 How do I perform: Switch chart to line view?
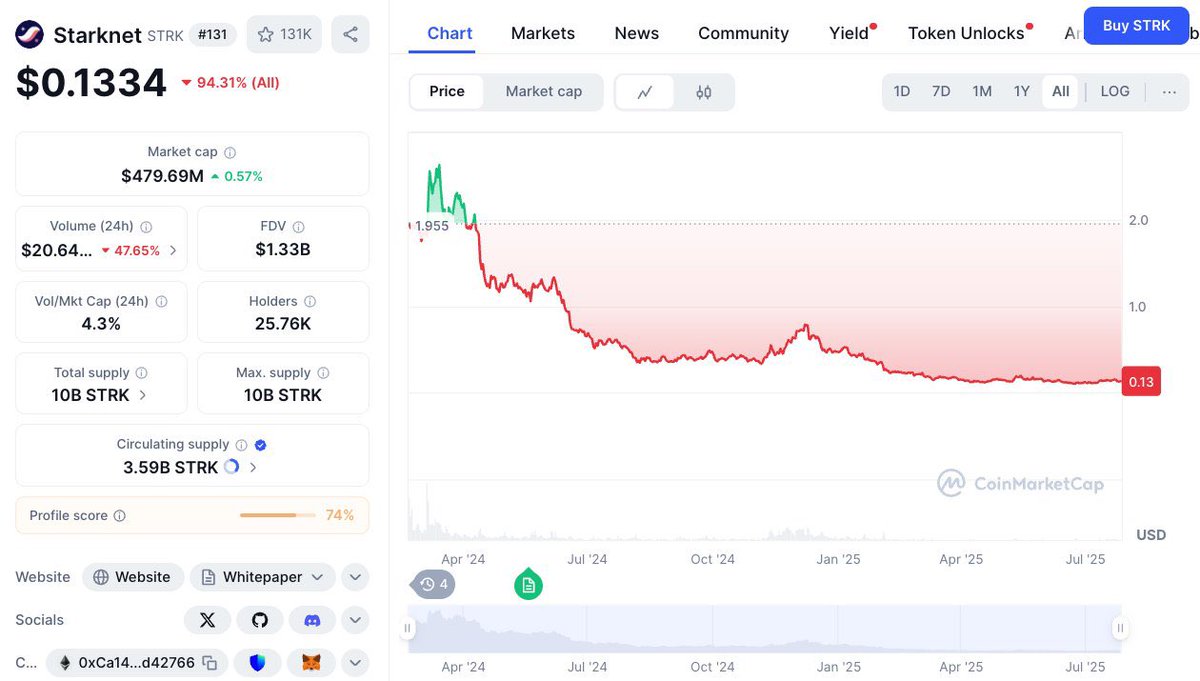coord(645,92)
